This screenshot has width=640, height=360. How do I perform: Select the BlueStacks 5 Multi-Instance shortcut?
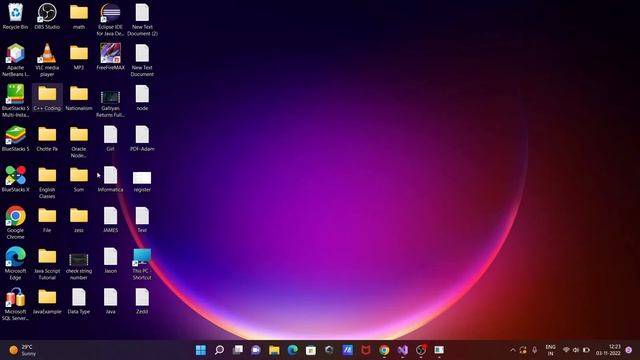16,100
